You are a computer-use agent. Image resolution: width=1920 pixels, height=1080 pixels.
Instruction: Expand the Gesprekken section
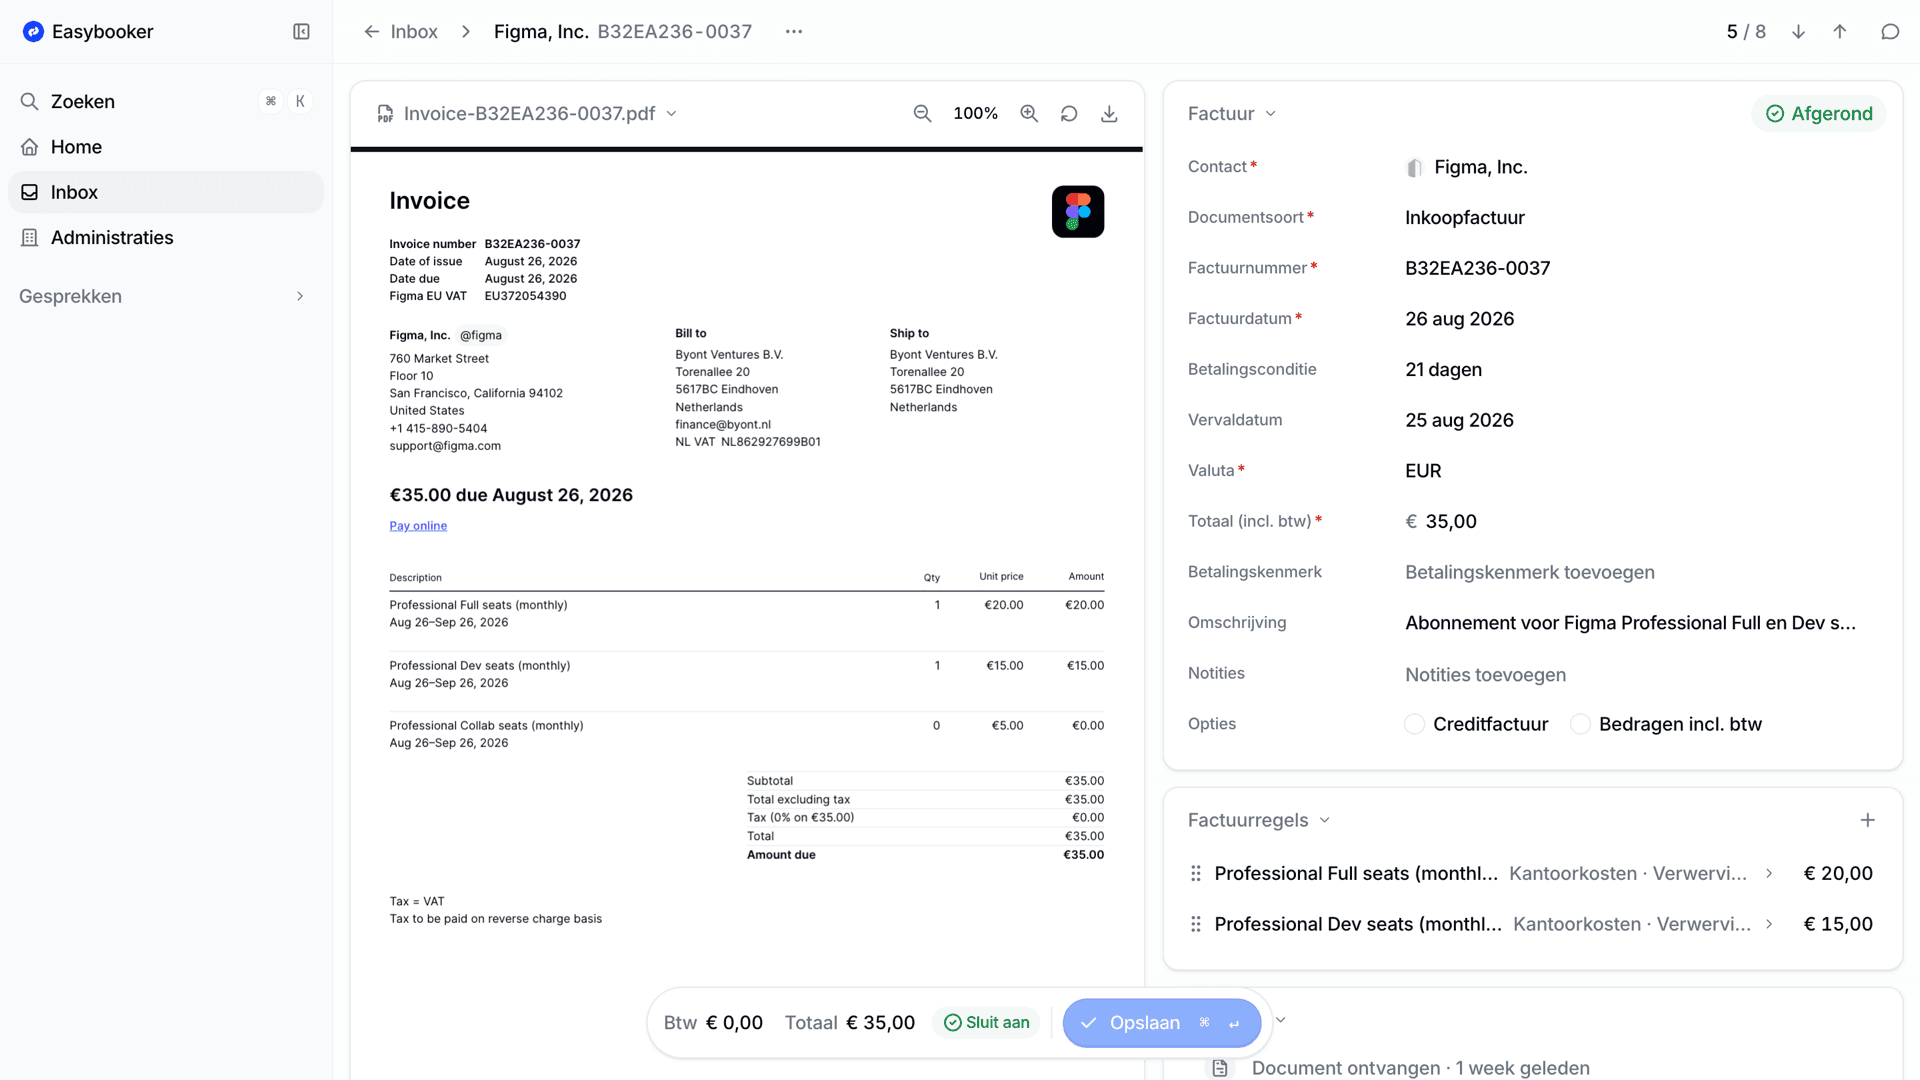tap(300, 296)
